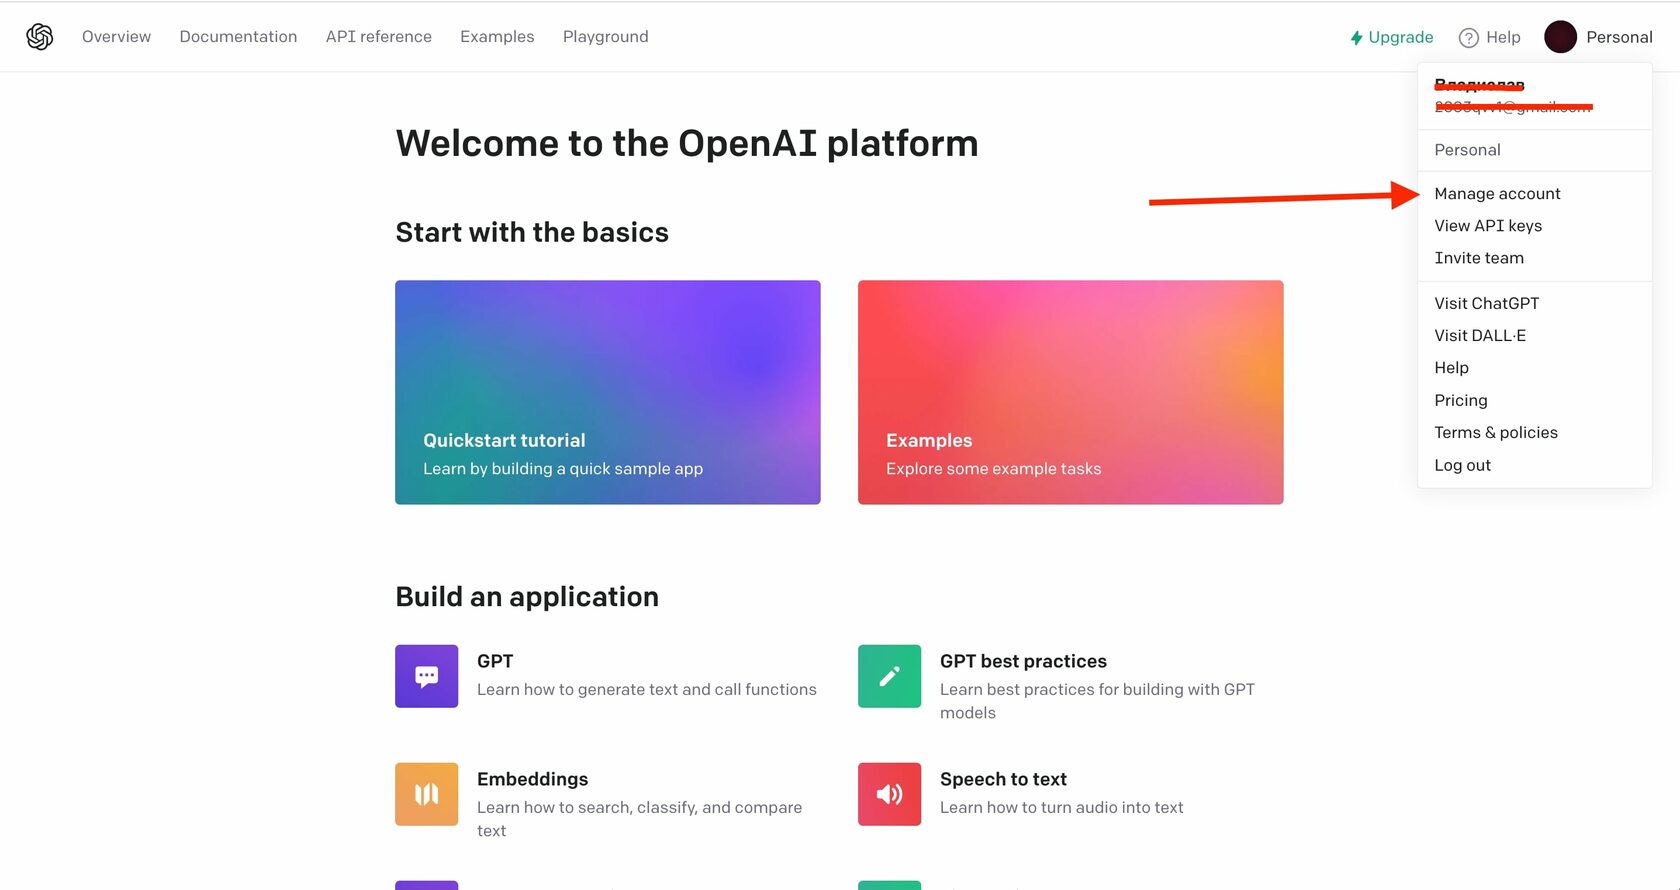Screen dimensions: 1680x890
Task: Click "Learn how to turn audio into text"
Action: [x=1061, y=807]
